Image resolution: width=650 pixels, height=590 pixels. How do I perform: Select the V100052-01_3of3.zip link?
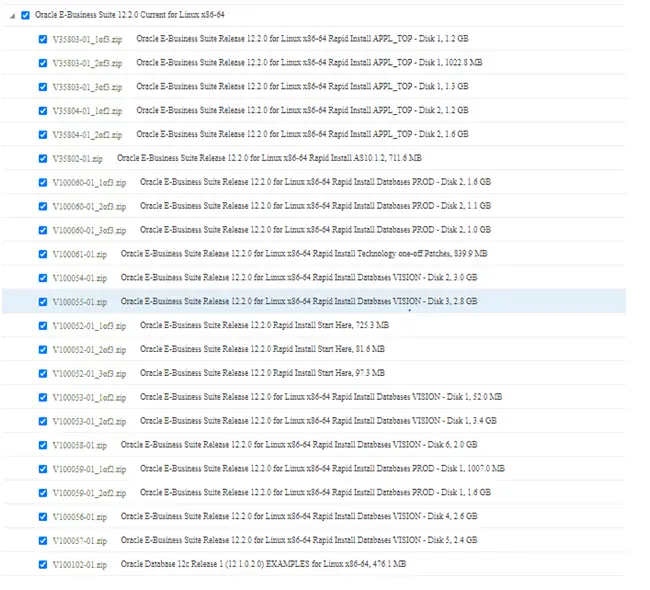[x=89, y=374]
